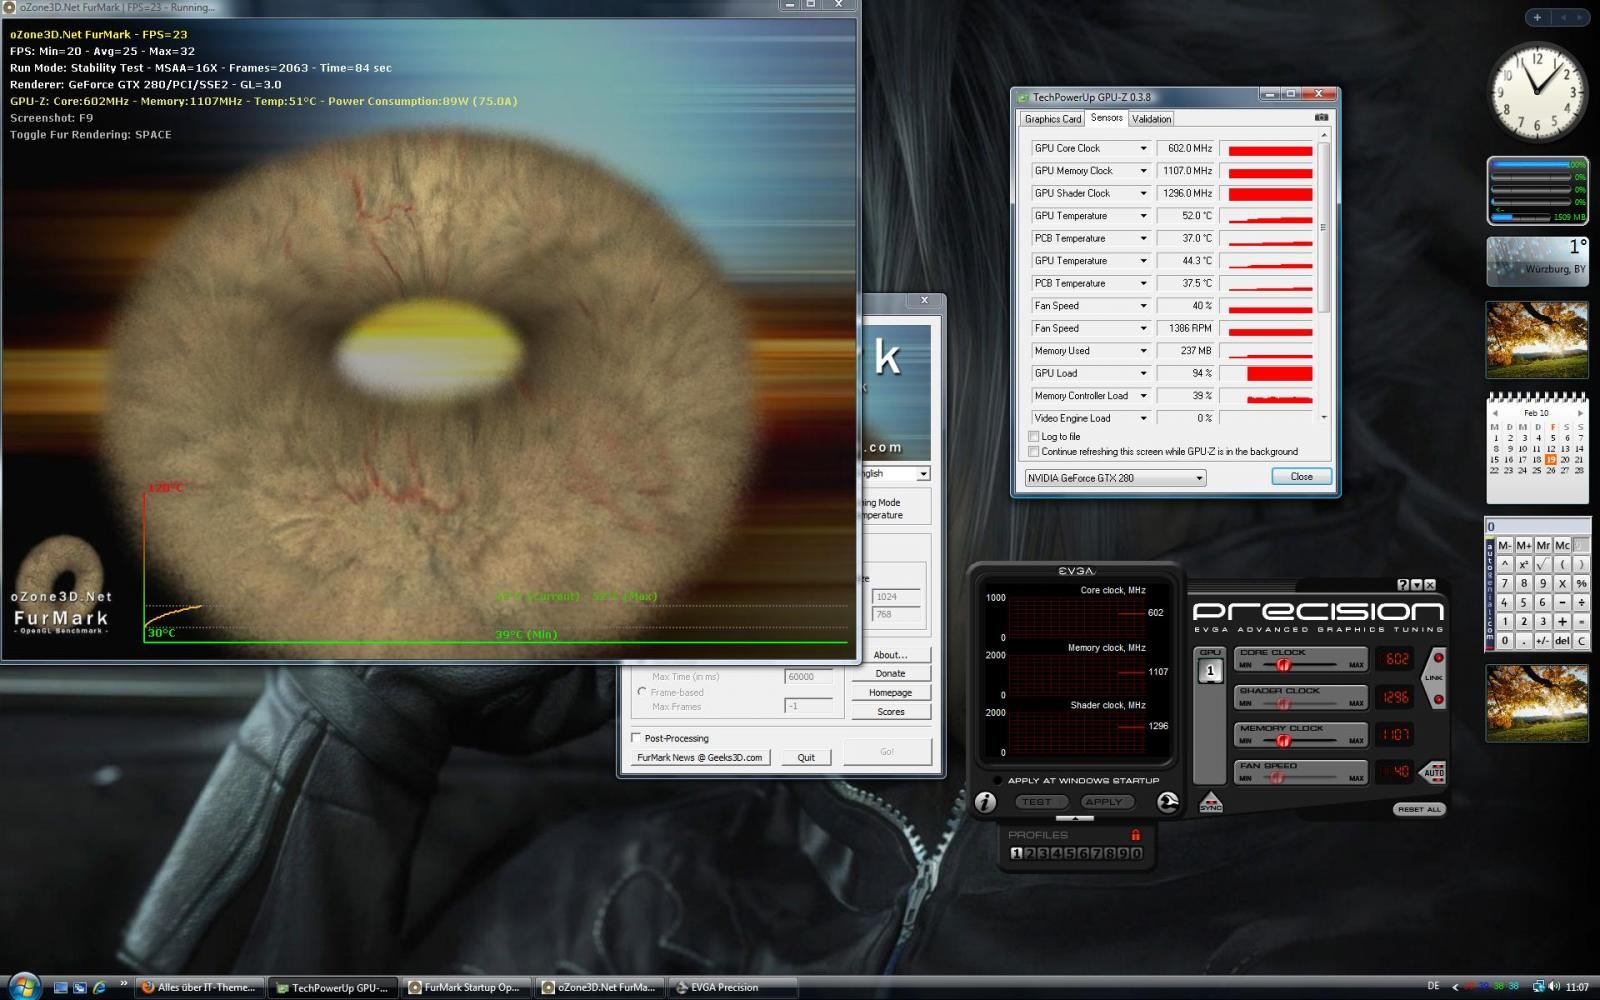Open GPU Core Clock sensor dropdown
Screen dimensions: 1600x1000
[1144, 148]
